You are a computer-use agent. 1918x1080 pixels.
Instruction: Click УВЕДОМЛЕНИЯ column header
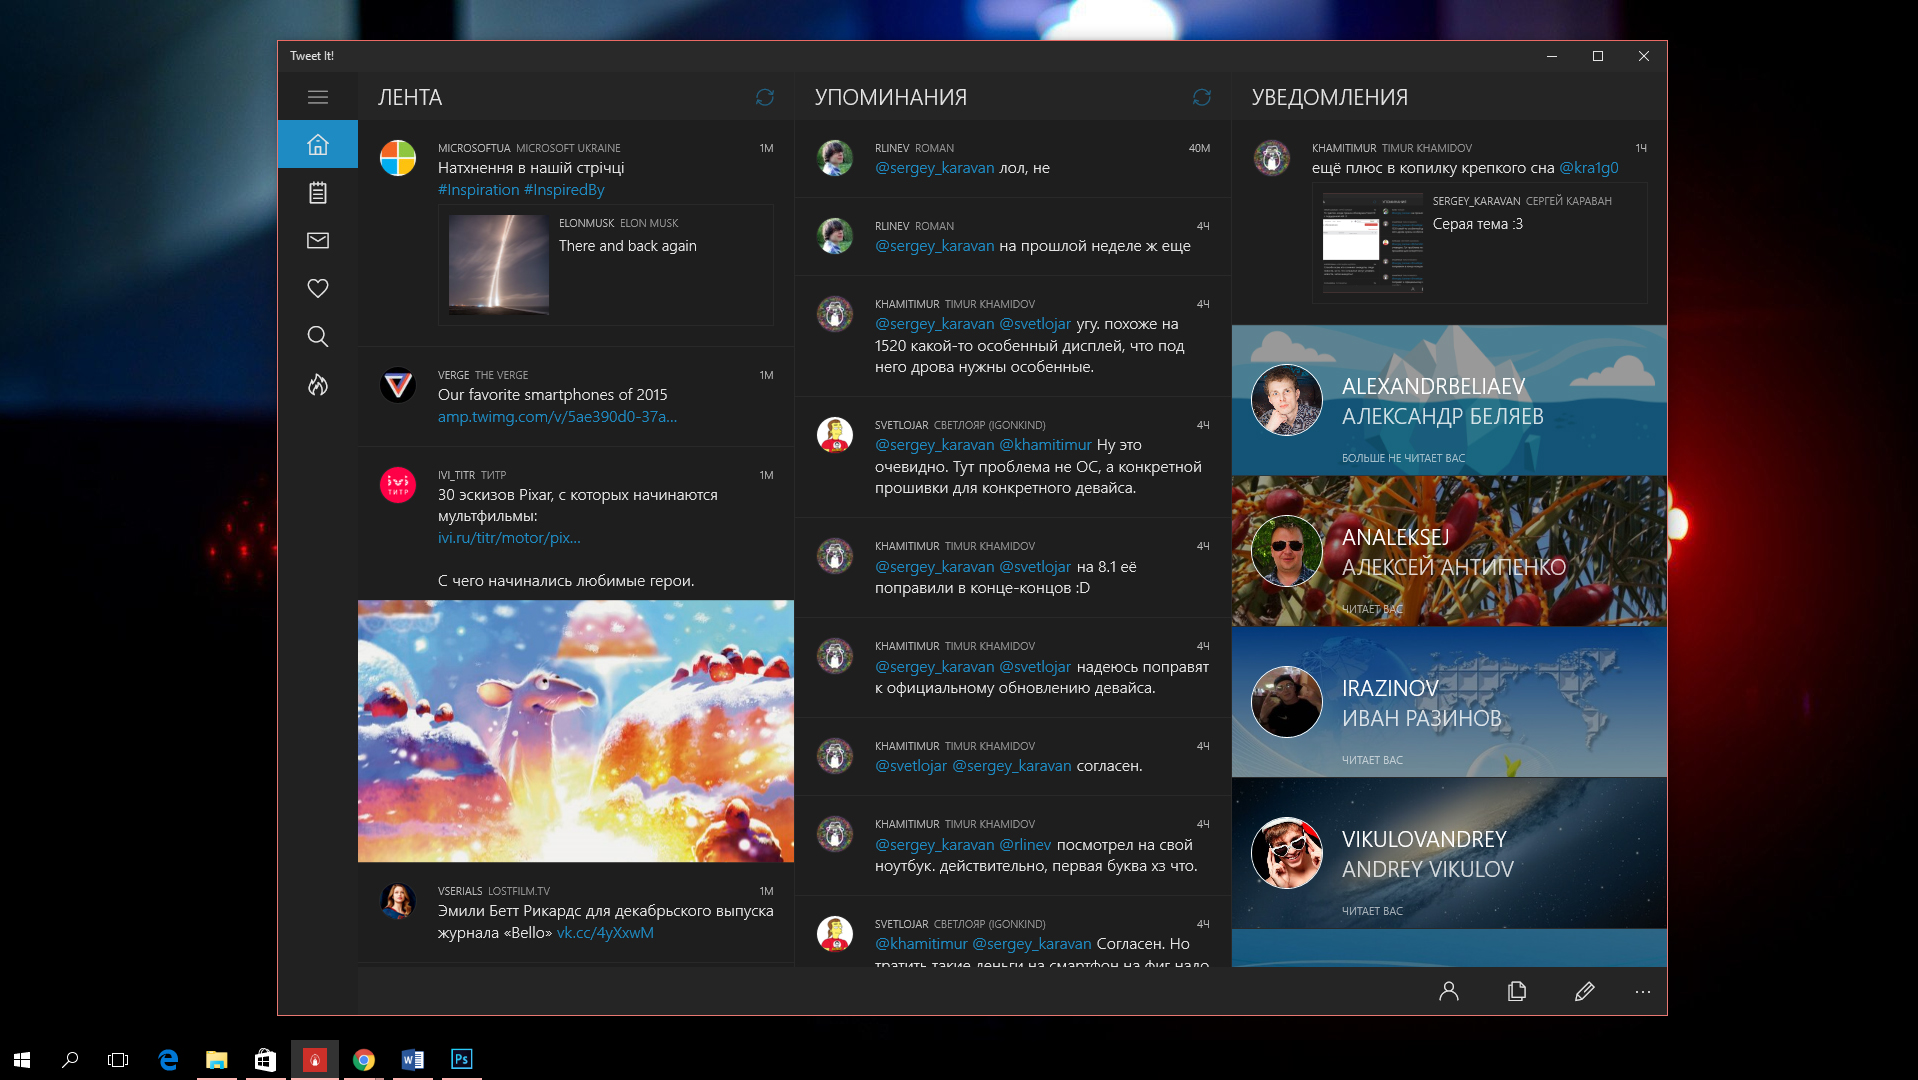1330,97
